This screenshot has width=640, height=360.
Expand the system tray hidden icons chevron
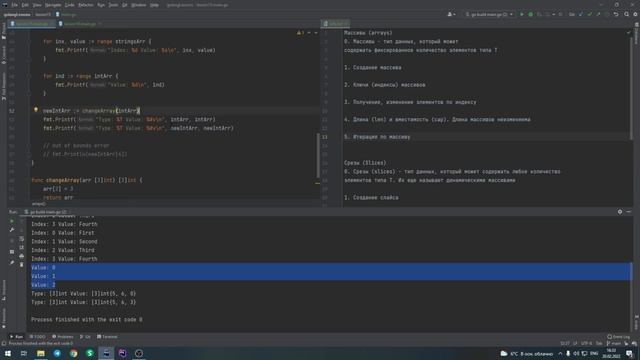tap(560, 353)
